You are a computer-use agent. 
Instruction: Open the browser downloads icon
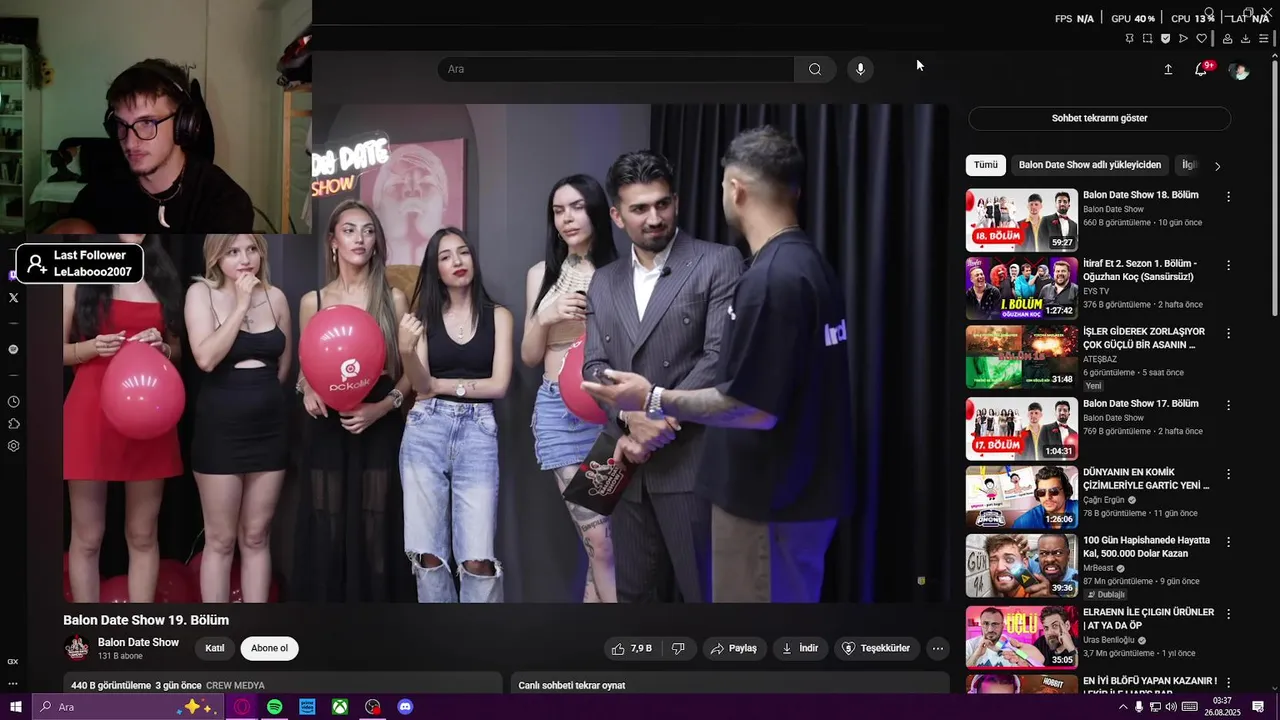coord(1245,39)
